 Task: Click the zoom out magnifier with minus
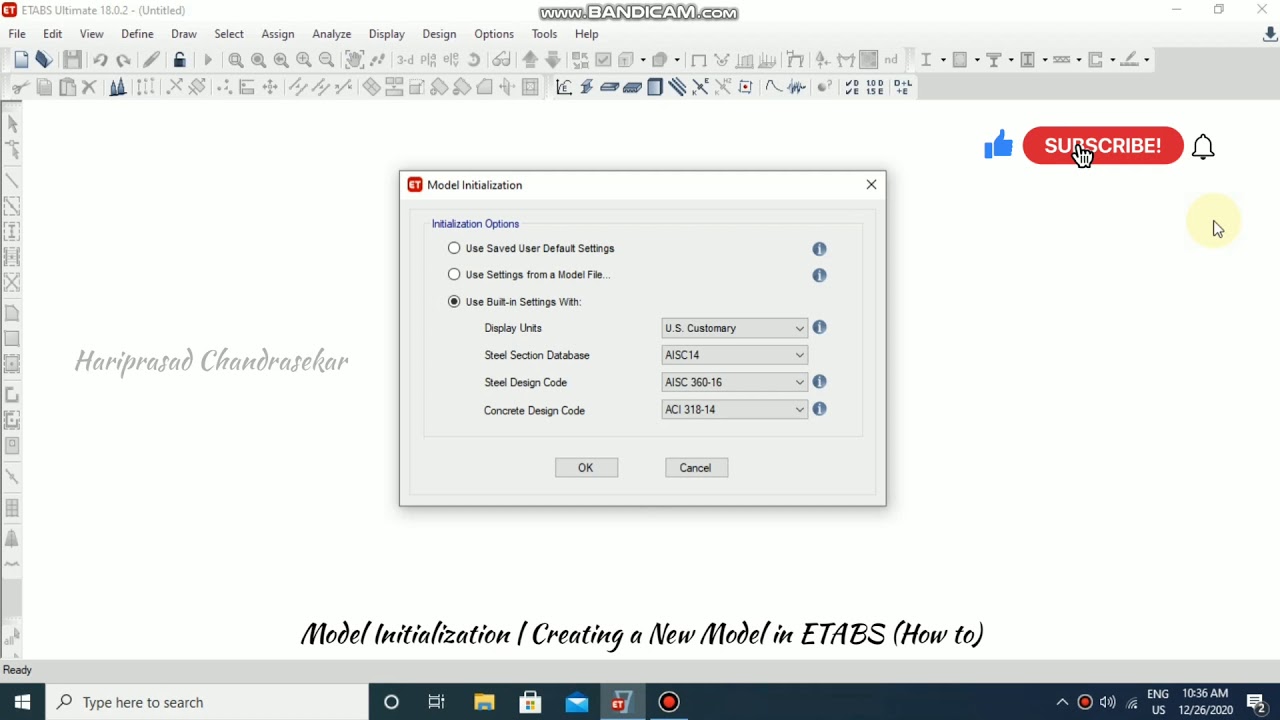point(326,60)
